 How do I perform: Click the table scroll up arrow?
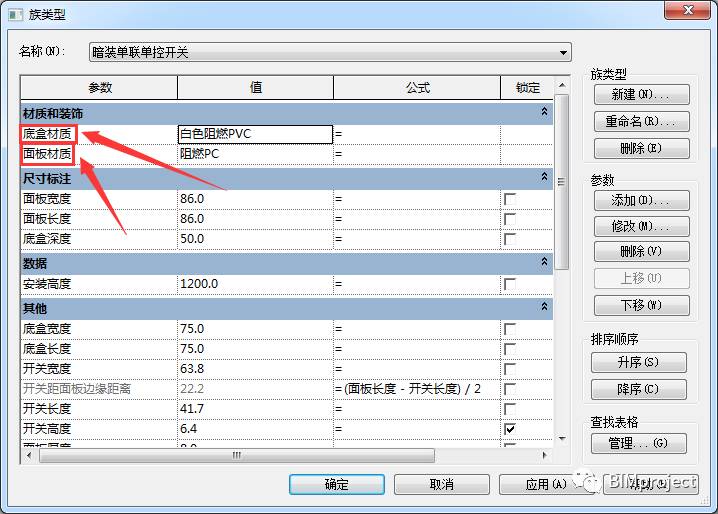562,85
